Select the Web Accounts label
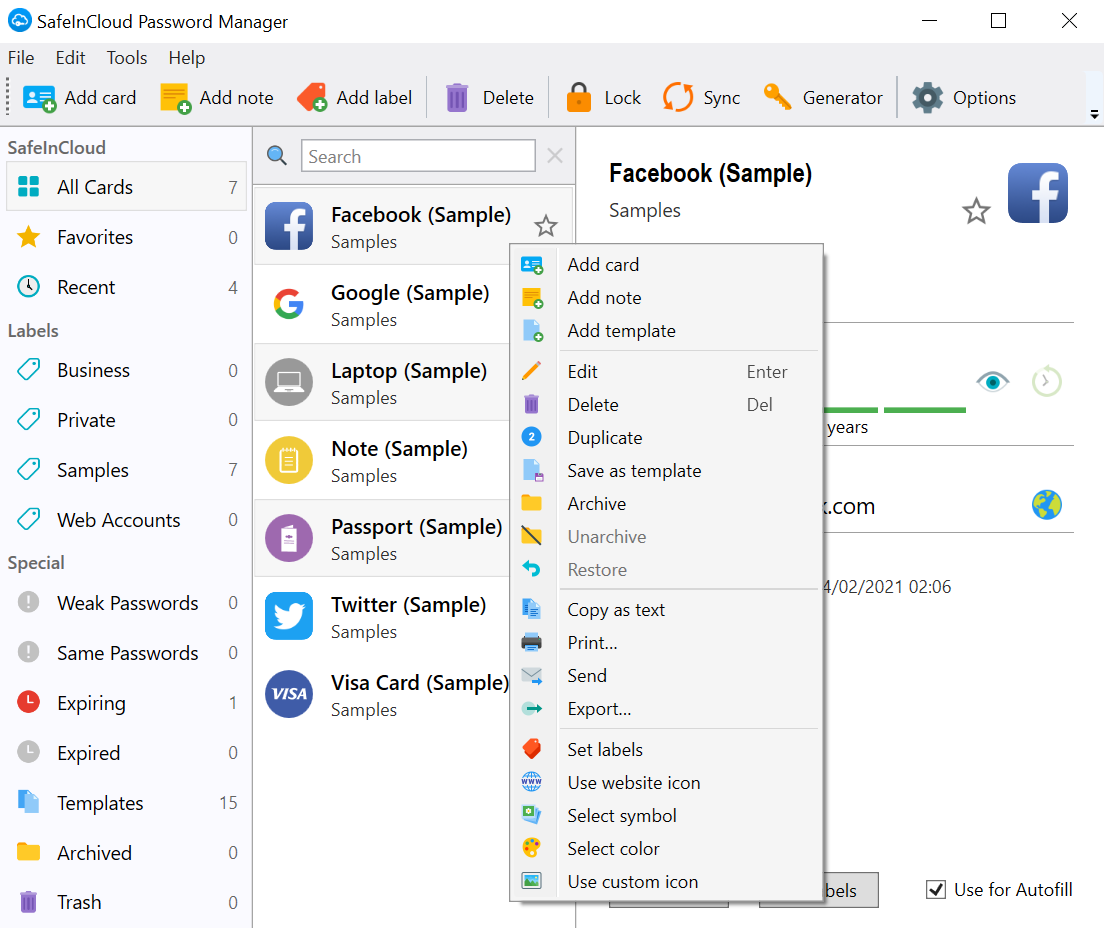Screen dimensions: 1104x928 pyautogui.click(x=127, y=520)
